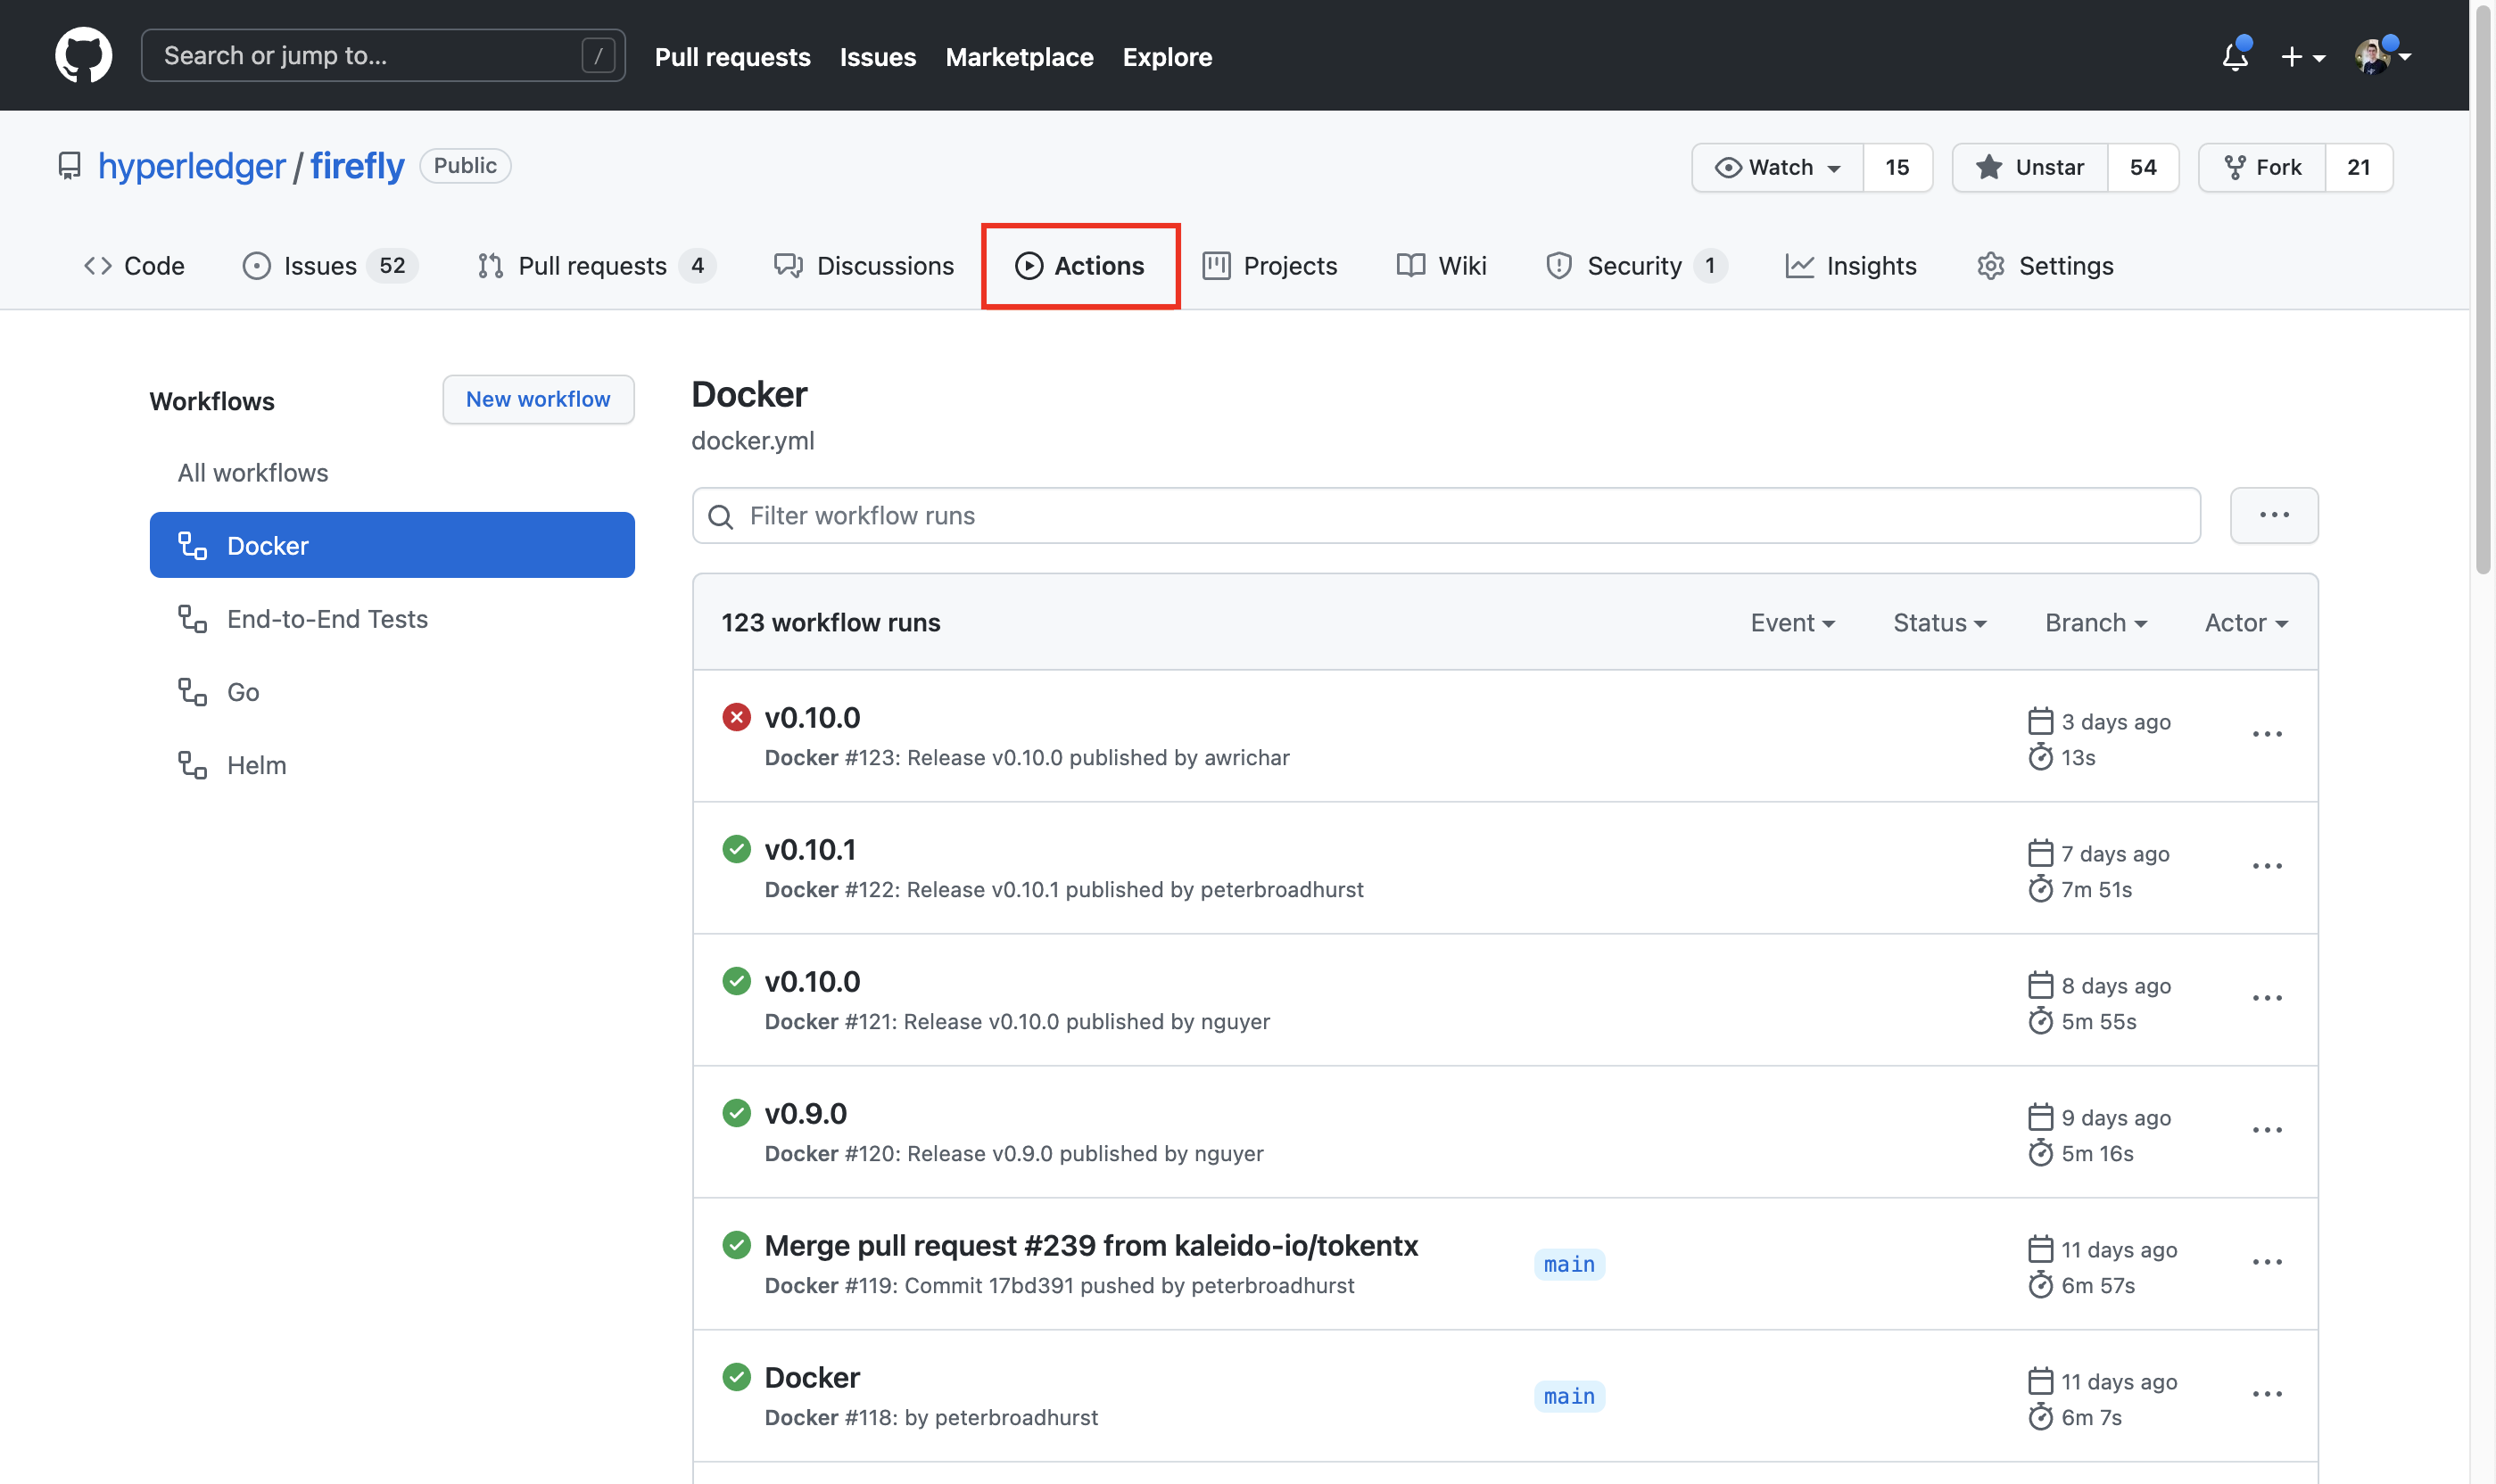Viewport: 2496px width, 1484px height.
Task: Toggle Watch notifications for this repository
Action: click(x=1775, y=166)
